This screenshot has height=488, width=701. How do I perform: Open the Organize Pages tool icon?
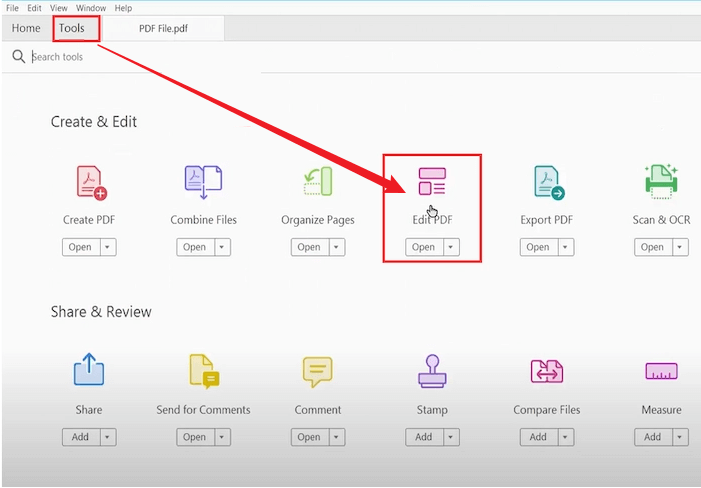(318, 181)
